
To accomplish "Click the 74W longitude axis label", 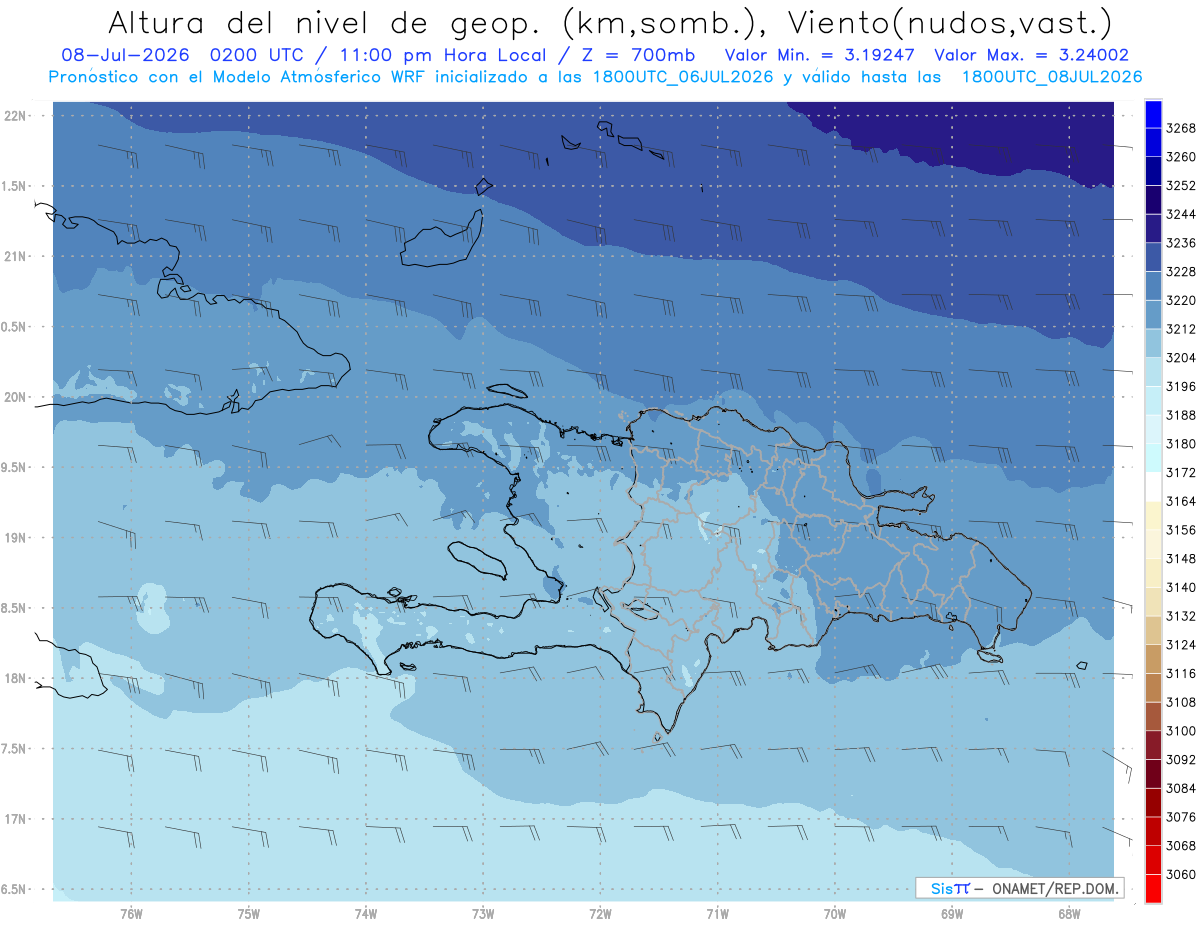I will pos(366,913).
